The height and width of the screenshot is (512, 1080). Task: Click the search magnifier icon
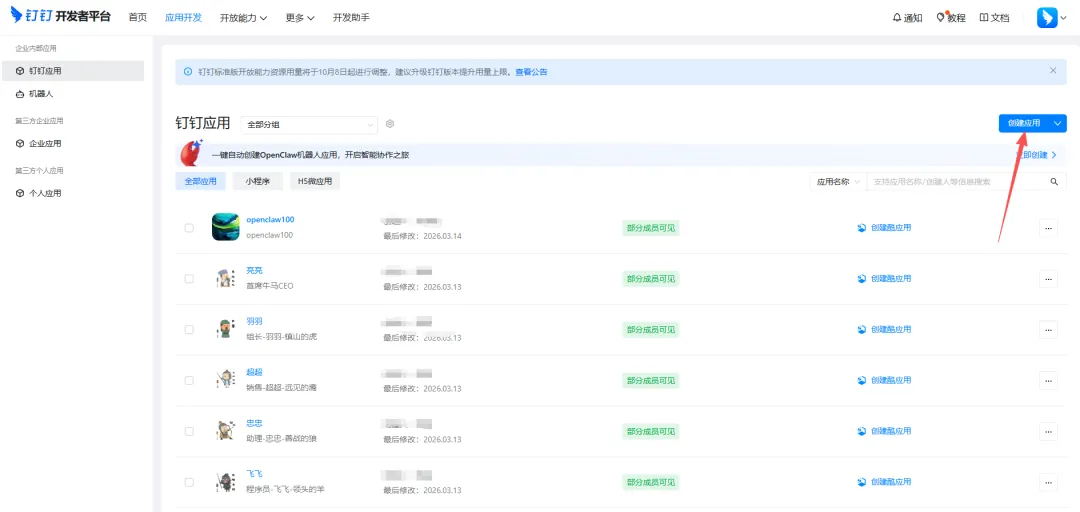[x=1054, y=182]
